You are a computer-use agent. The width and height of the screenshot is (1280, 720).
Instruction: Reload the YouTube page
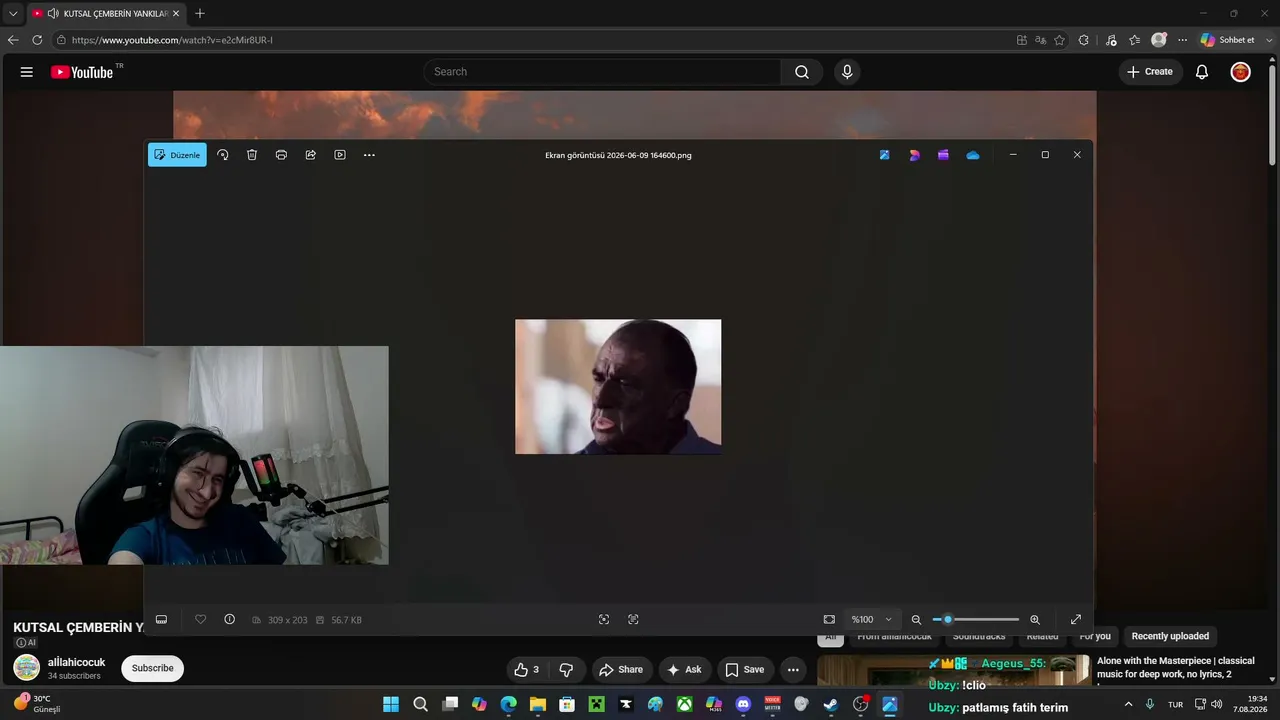37,40
